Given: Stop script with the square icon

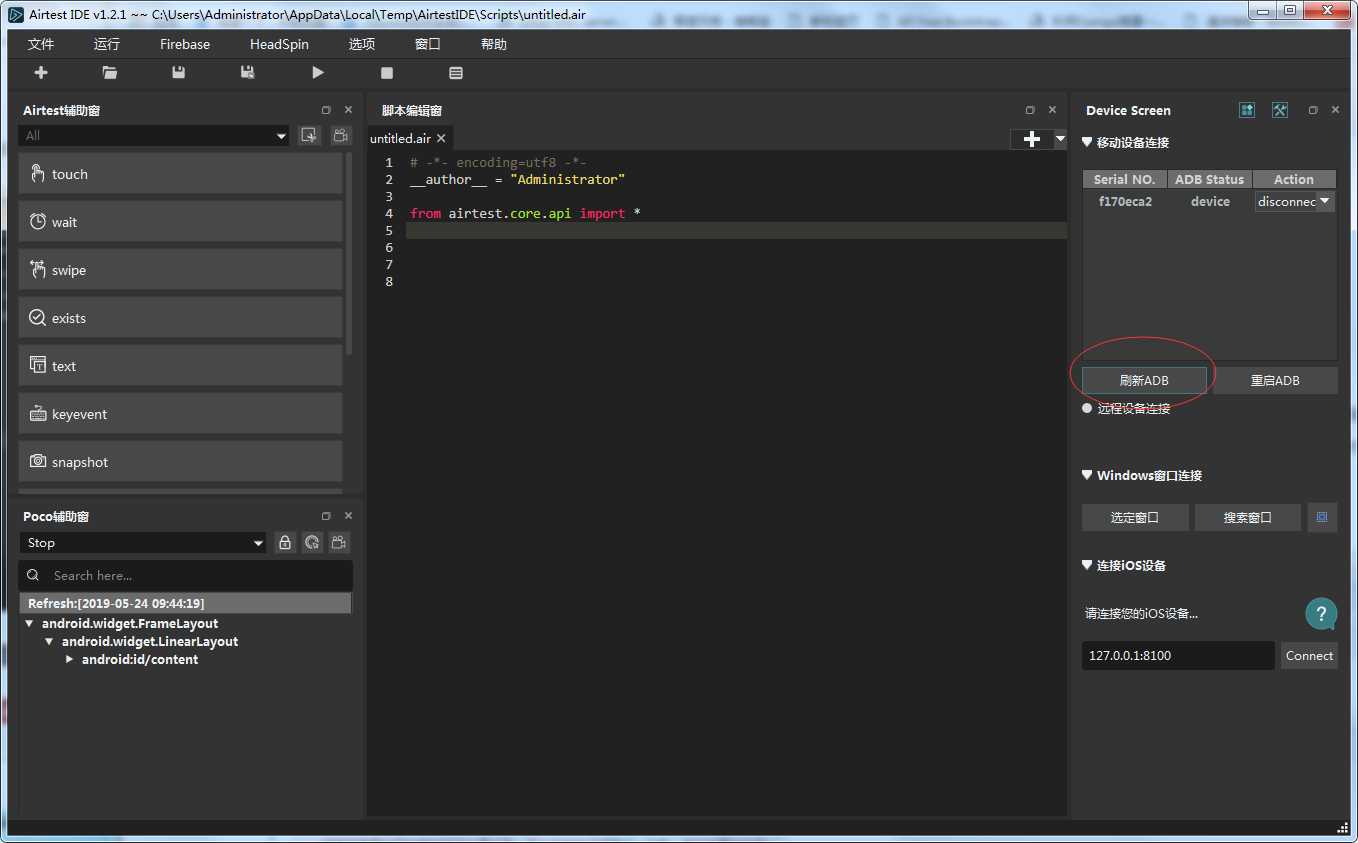Looking at the screenshot, I should click(x=387, y=73).
